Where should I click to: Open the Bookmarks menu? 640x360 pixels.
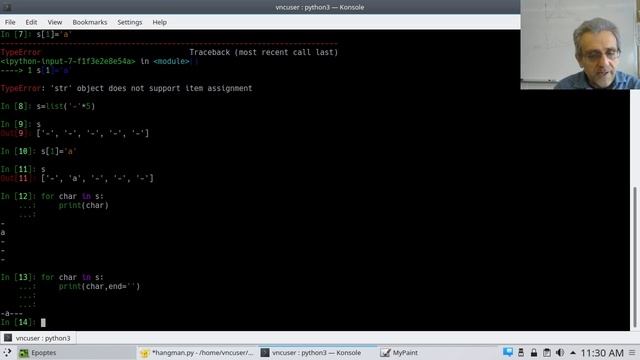[x=90, y=22]
